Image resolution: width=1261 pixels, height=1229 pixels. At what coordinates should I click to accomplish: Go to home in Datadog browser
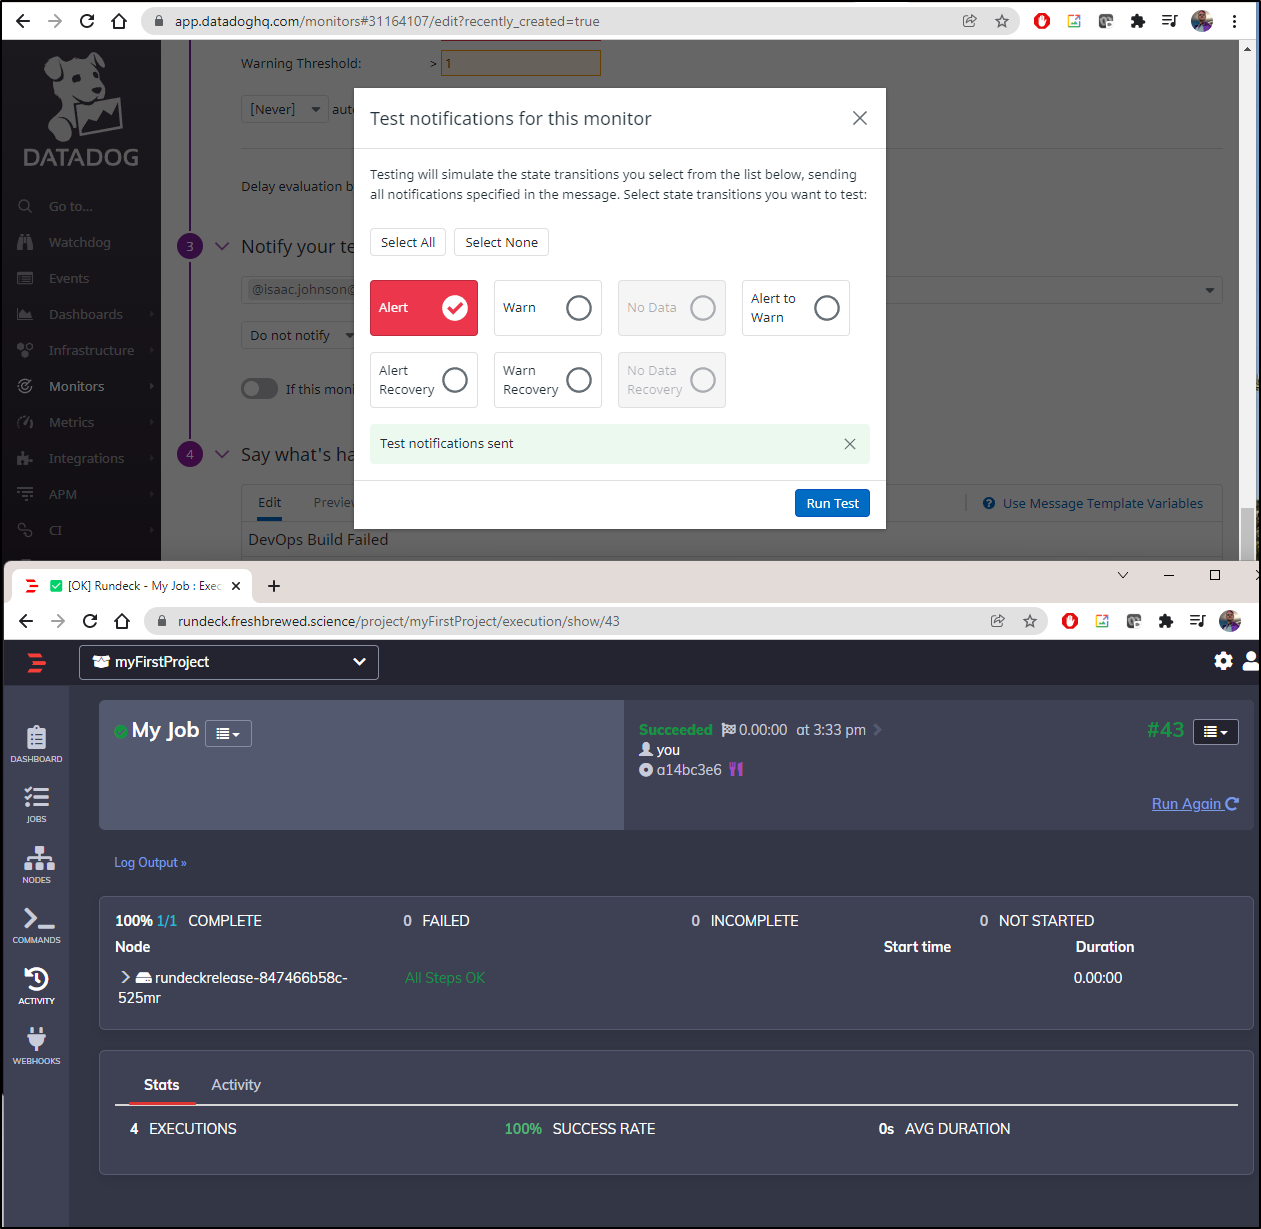pos(119,21)
